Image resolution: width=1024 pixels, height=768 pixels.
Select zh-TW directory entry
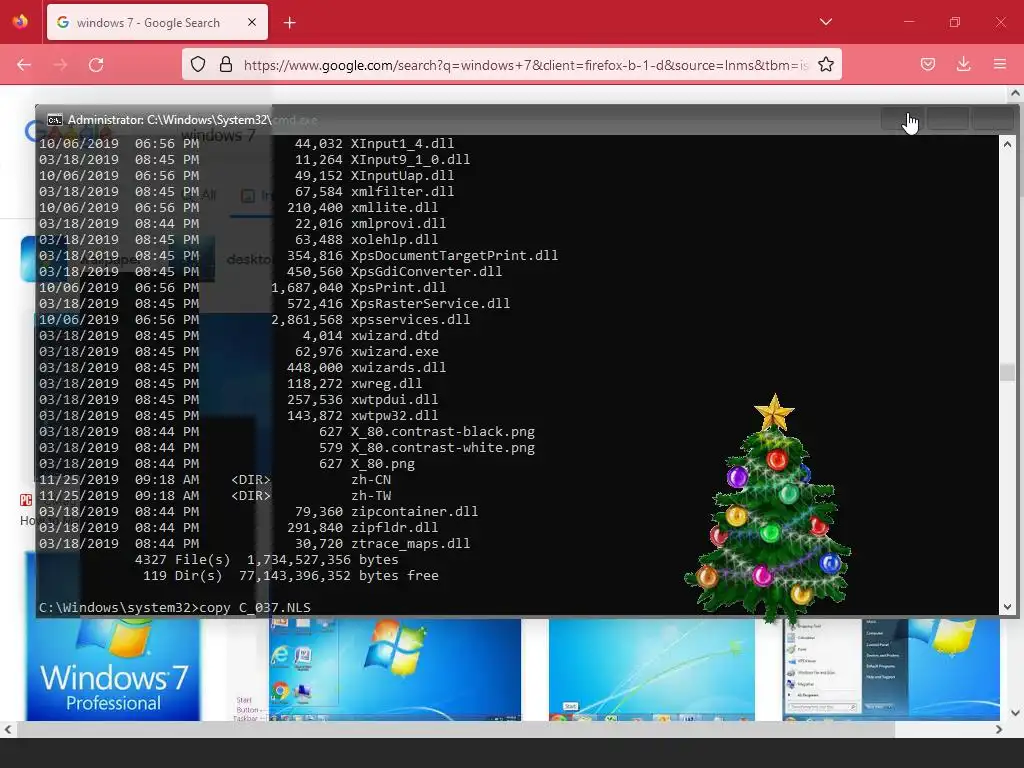(371, 496)
